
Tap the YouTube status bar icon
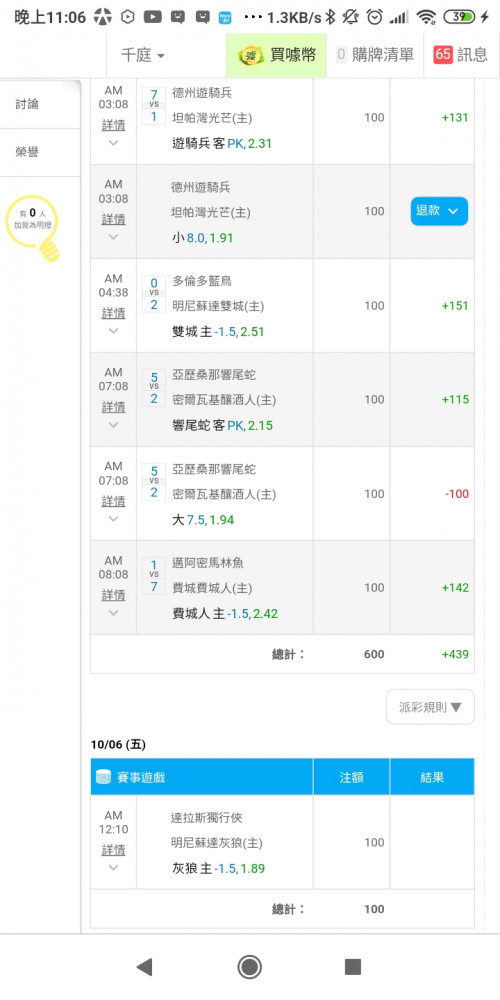152,17
